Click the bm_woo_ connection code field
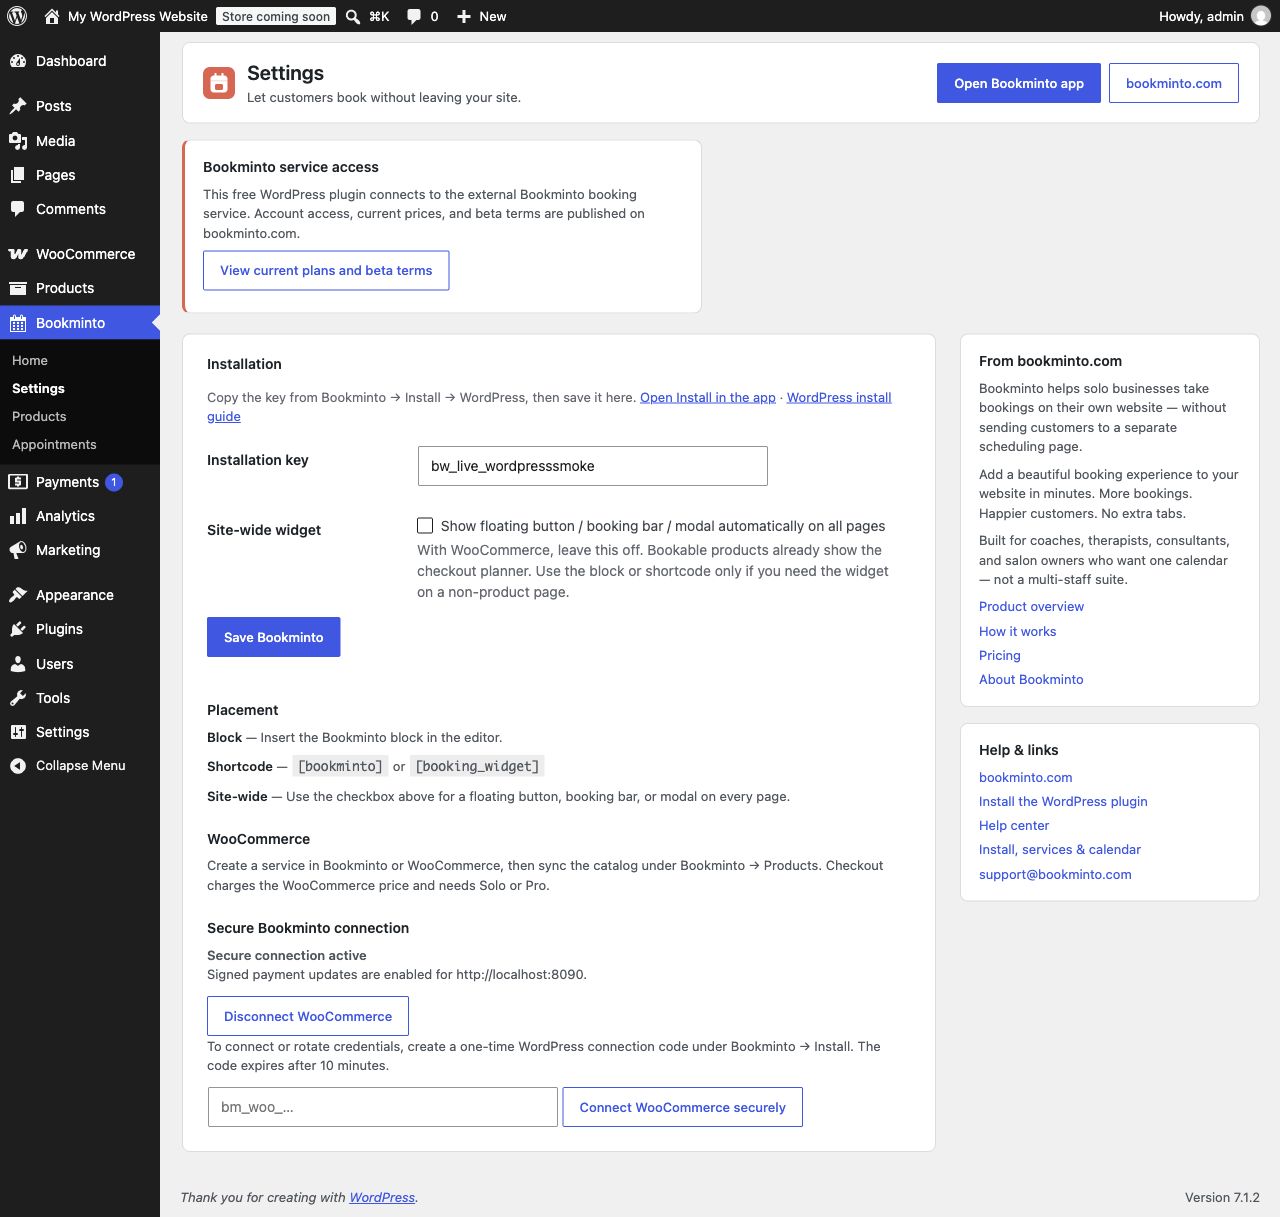The image size is (1280, 1217). pyautogui.click(x=383, y=1107)
